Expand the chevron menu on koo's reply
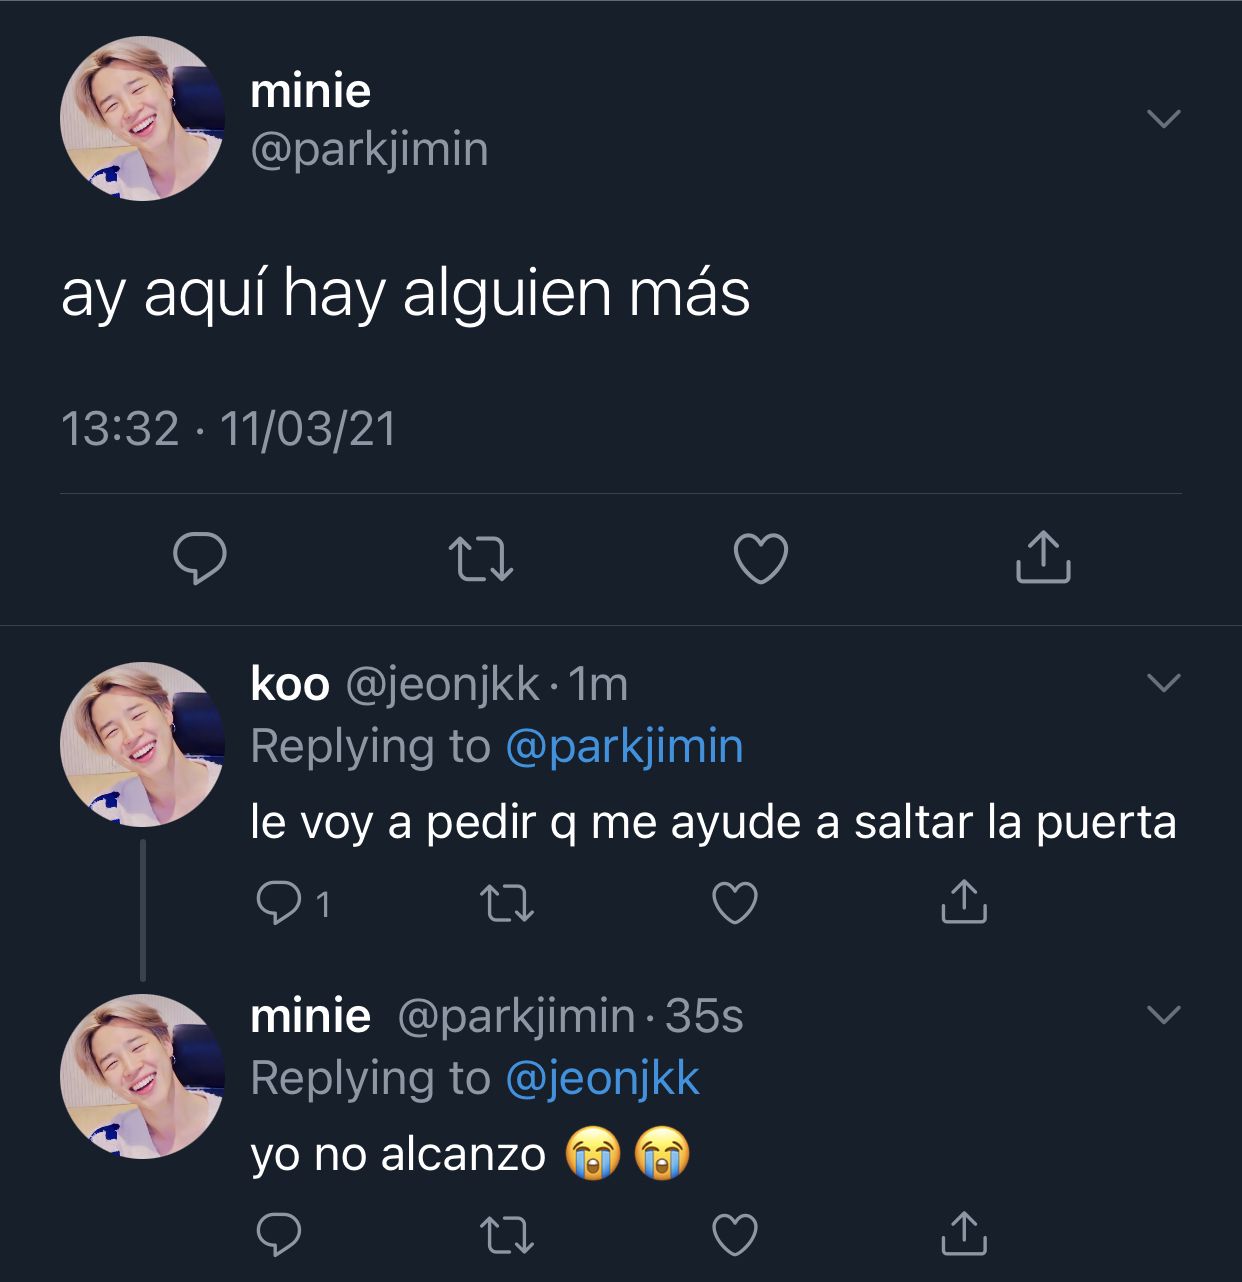The width and height of the screenshot is (1242, 1282). tap(1163, 683)
